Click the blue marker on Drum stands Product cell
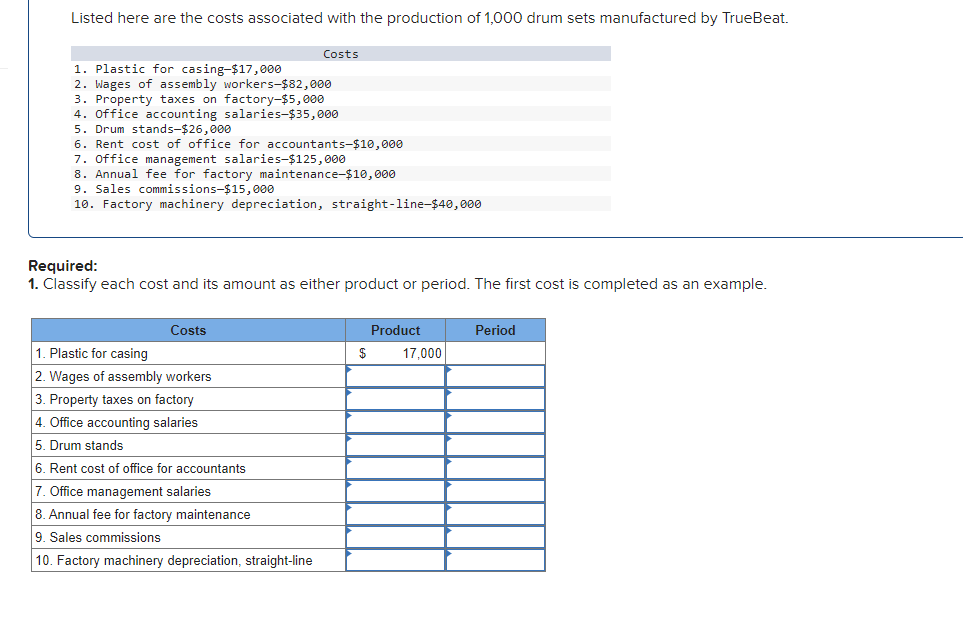The image size is (963, 629). (x=349, y=440)
